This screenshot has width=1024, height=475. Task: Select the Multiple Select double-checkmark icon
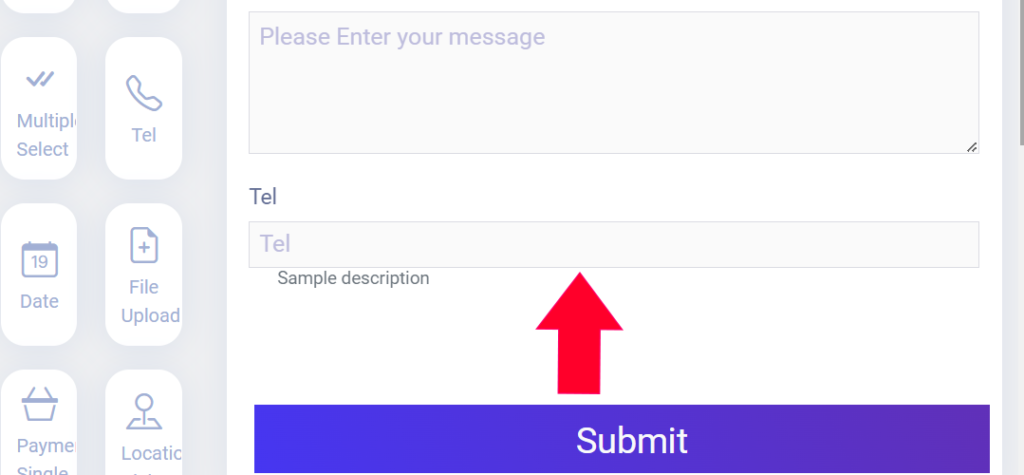click(x=40, y=79)
